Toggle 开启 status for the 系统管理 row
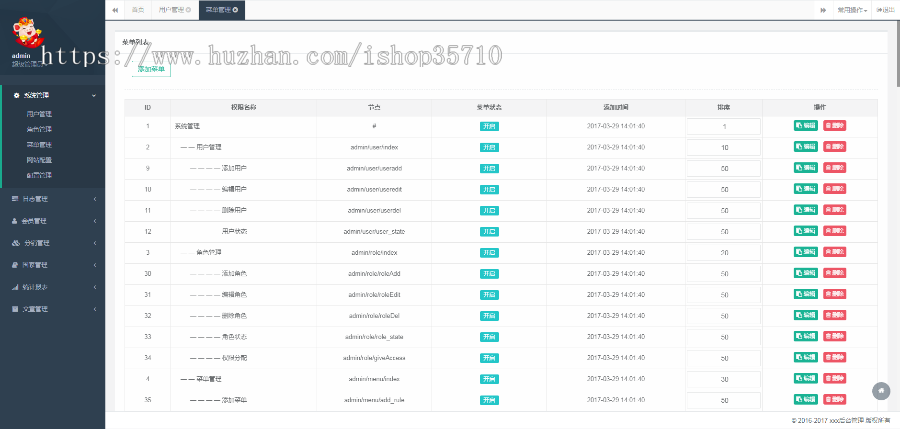The width and height of the screenshot is (900, 429). (489, 126)
